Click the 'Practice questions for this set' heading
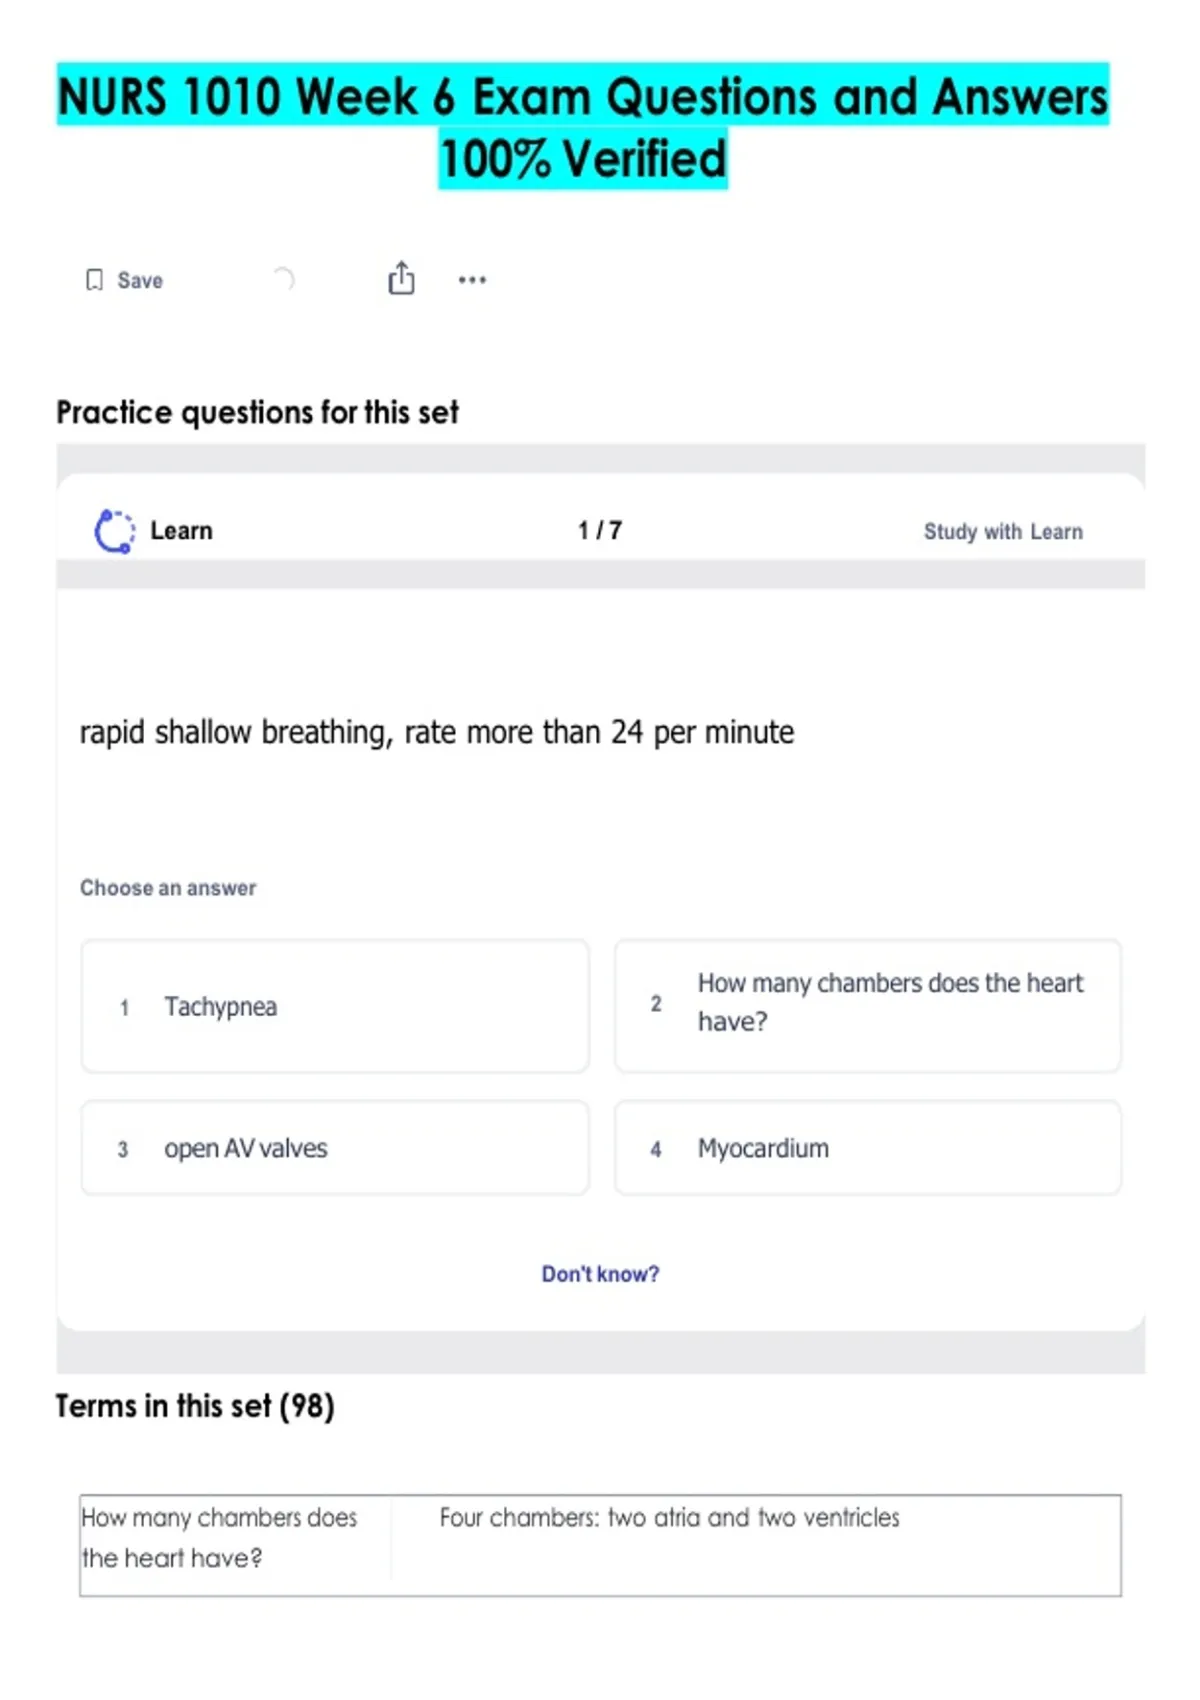1200x1700 pixels. tap(257, 412)
